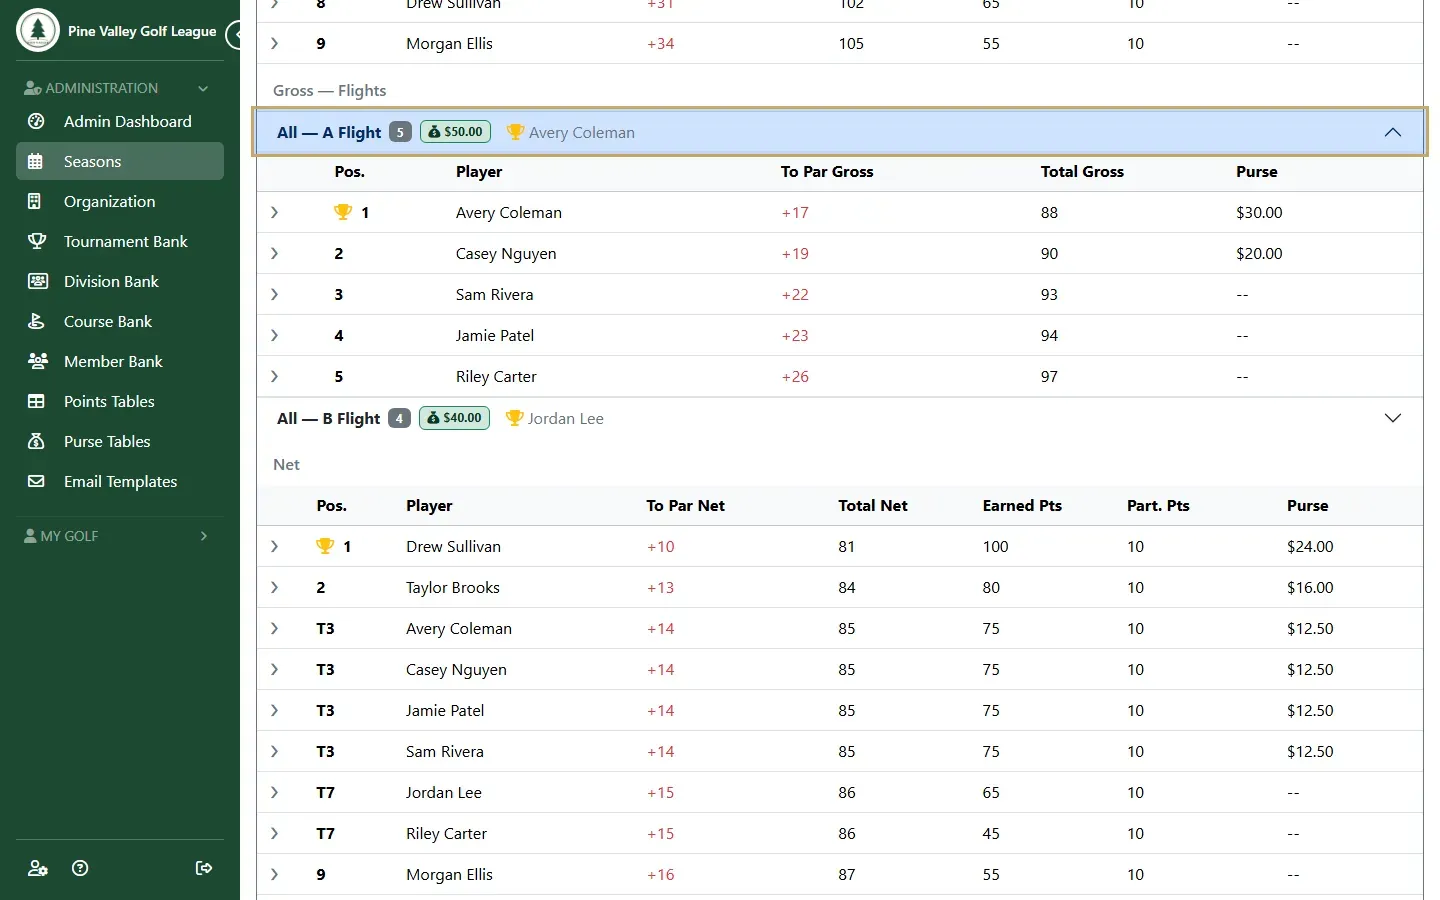Click the $24.00 purse value

click(1310, 547)
